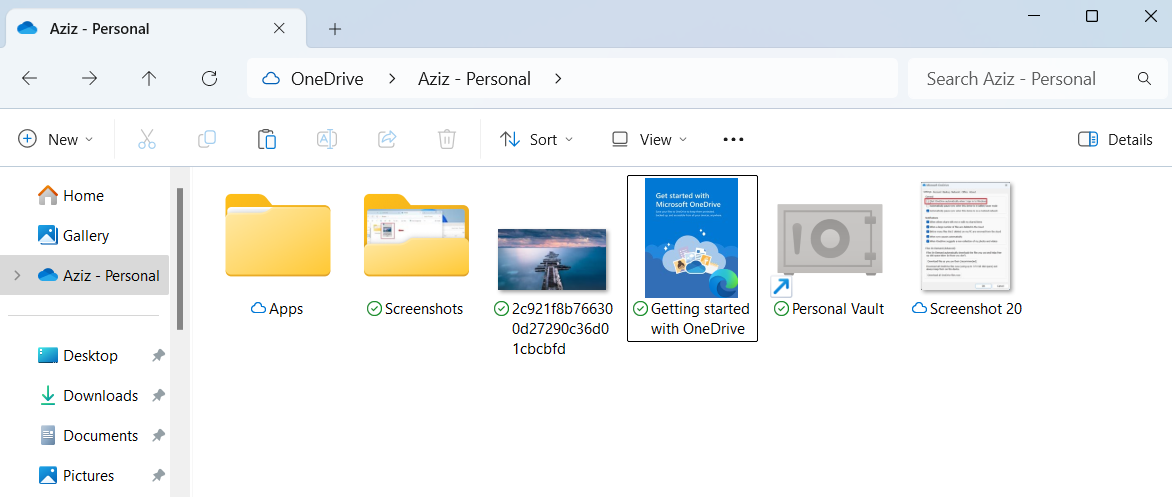The height and width of the screenshot is (497, 1172).
Task: Open the New dropdown menu
Action: 57,139
